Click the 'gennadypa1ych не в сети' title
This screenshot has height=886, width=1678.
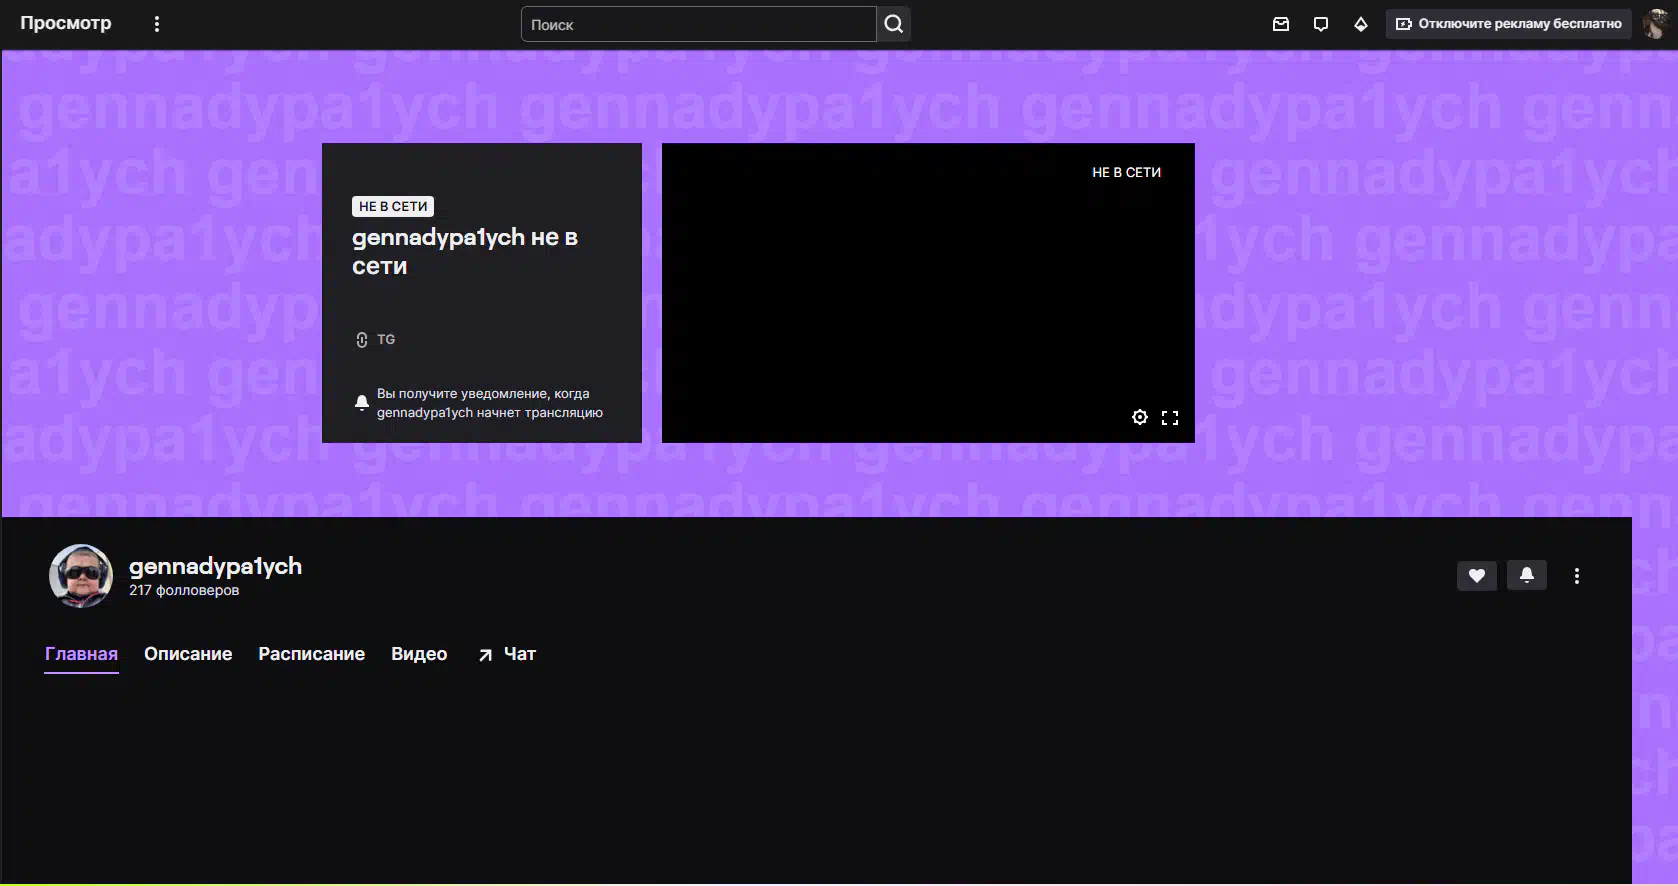465,251
